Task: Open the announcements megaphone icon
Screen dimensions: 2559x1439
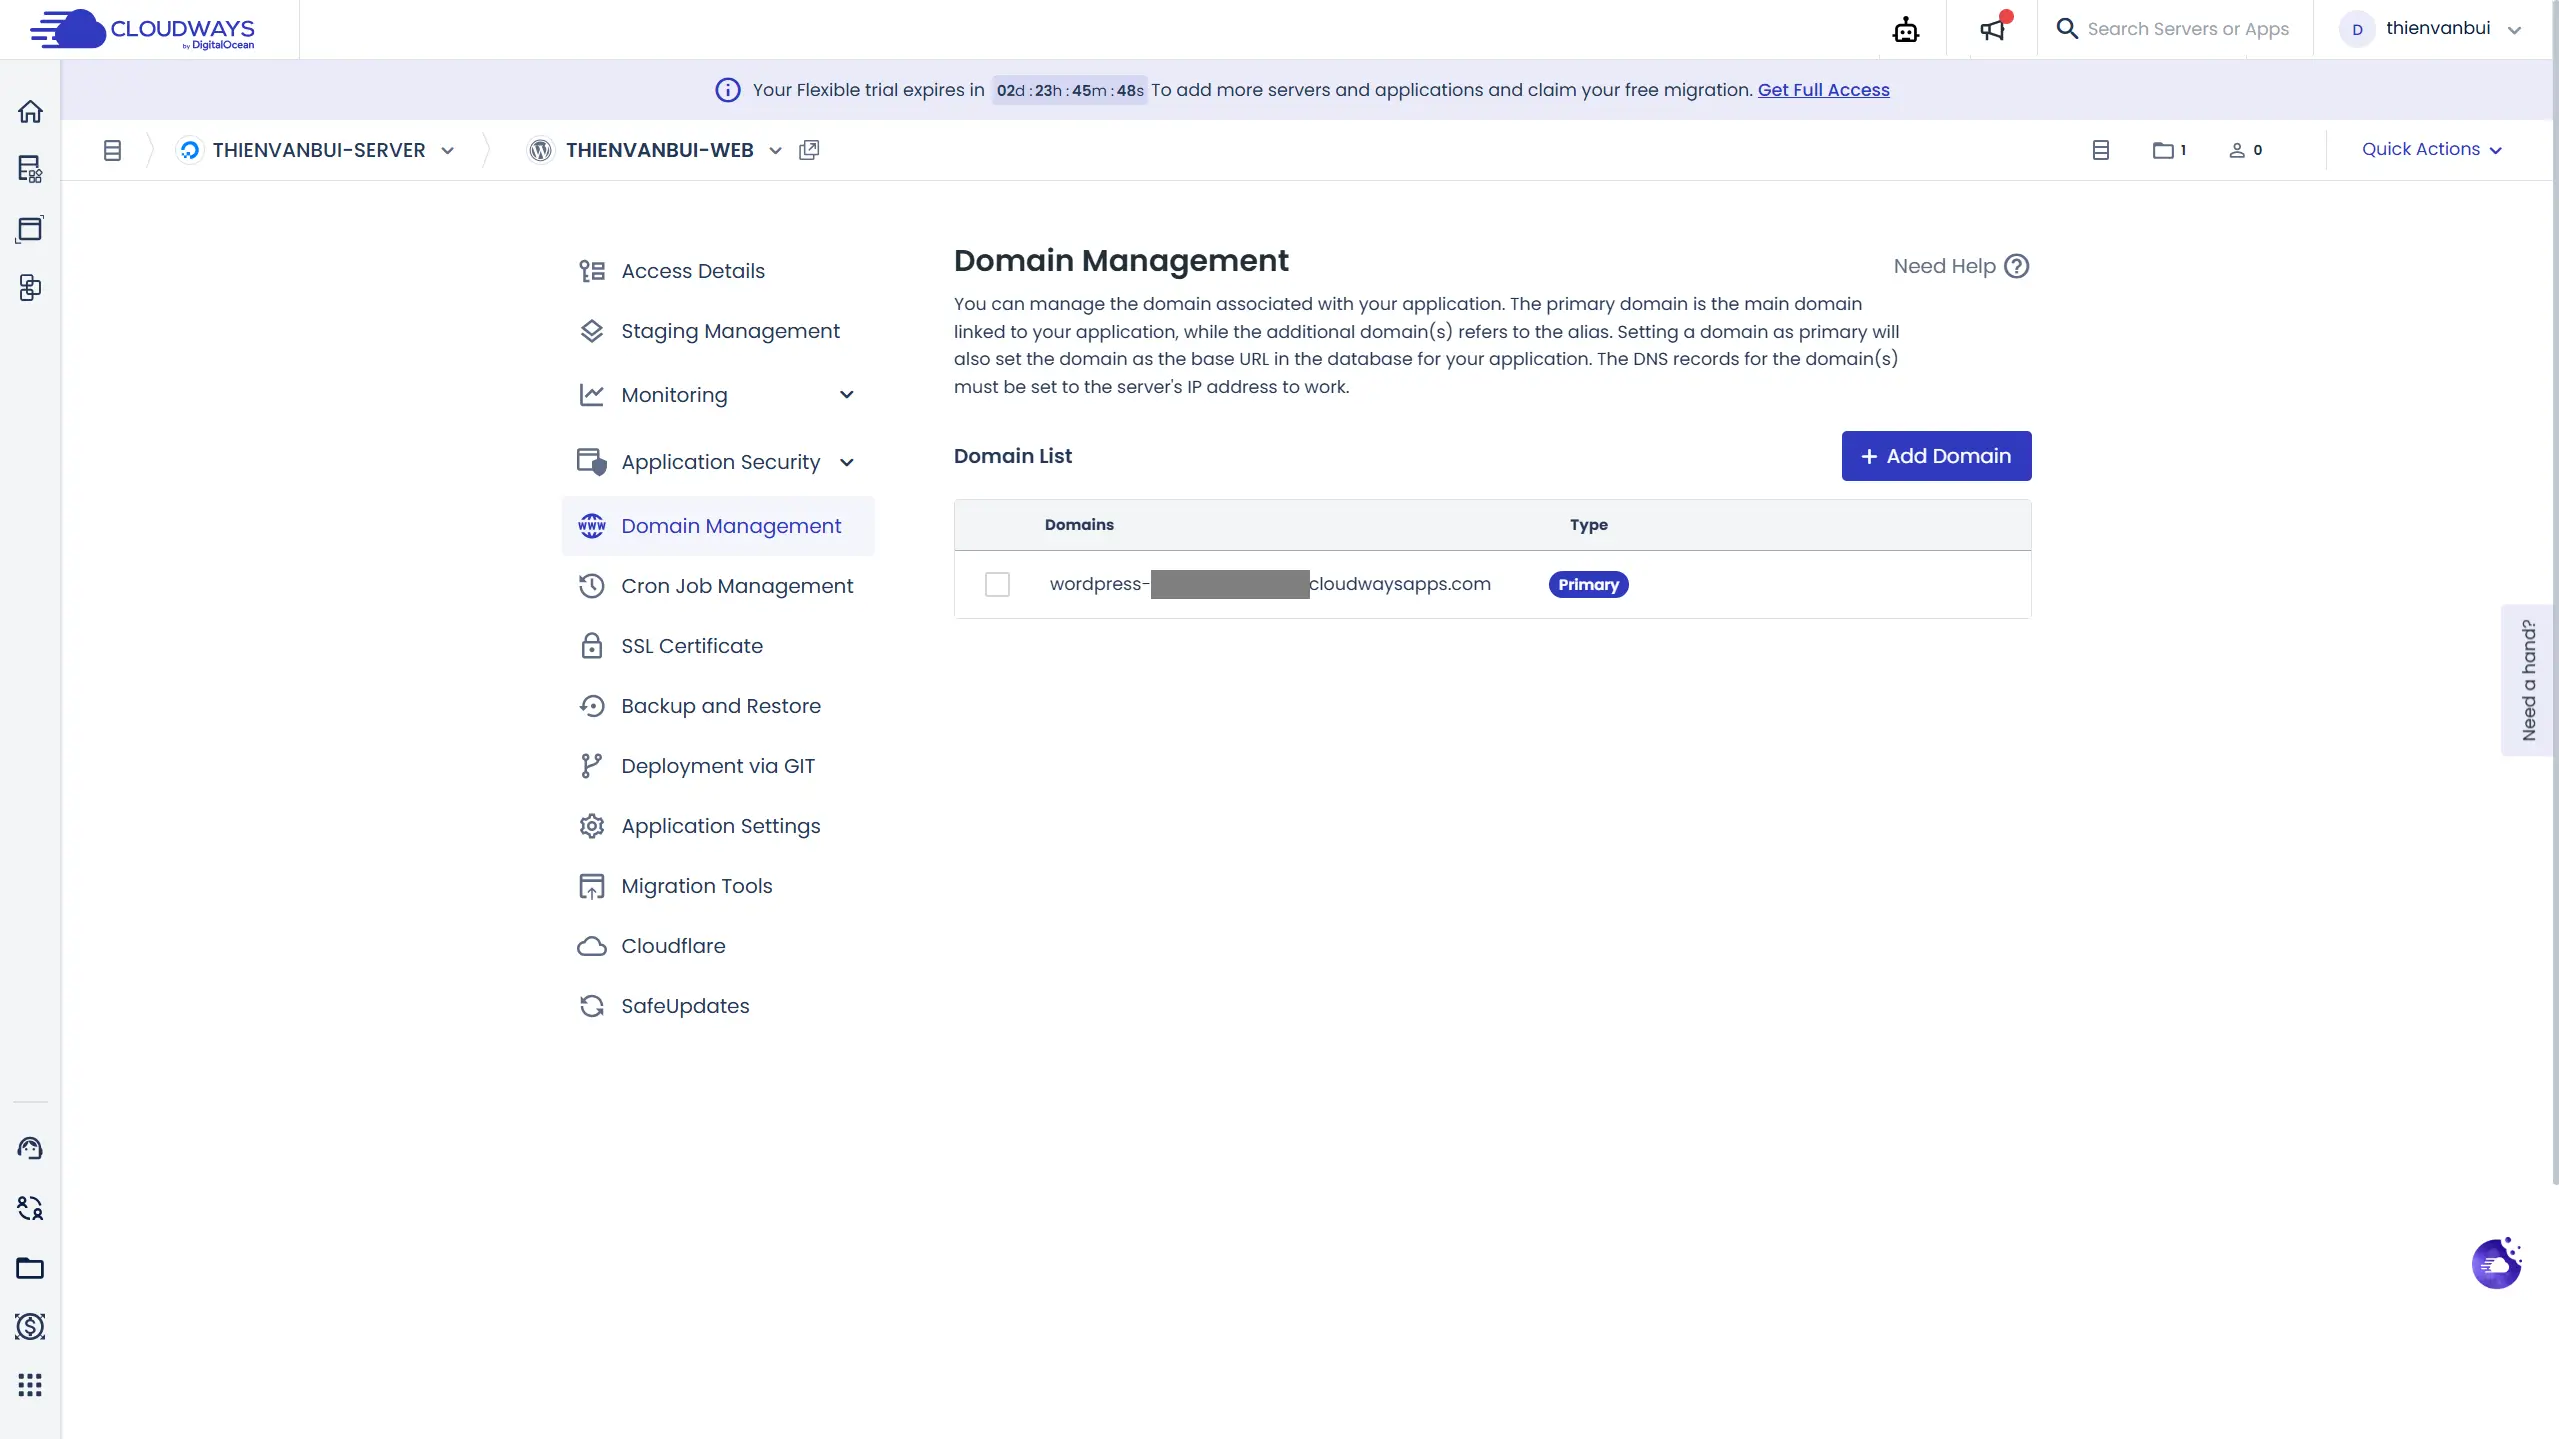Action: click(x=1994, y=29)
